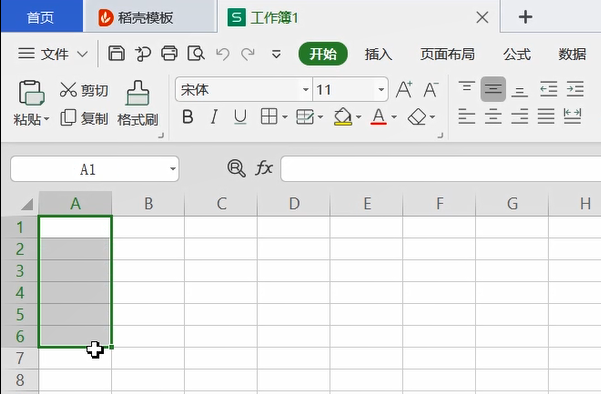Click the table style icon
Viewport: 601px width, 394px height.
click(305, 117)
